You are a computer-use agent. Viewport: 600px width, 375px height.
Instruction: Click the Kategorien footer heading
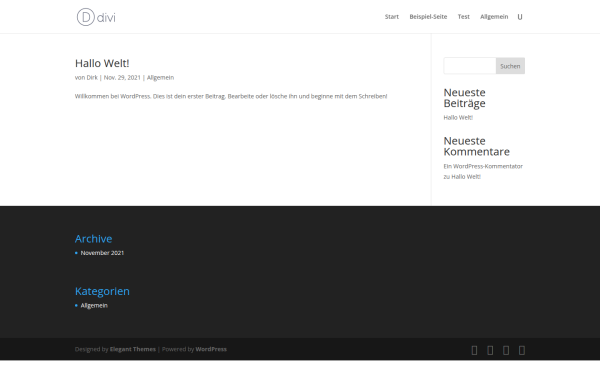point(102,291)
